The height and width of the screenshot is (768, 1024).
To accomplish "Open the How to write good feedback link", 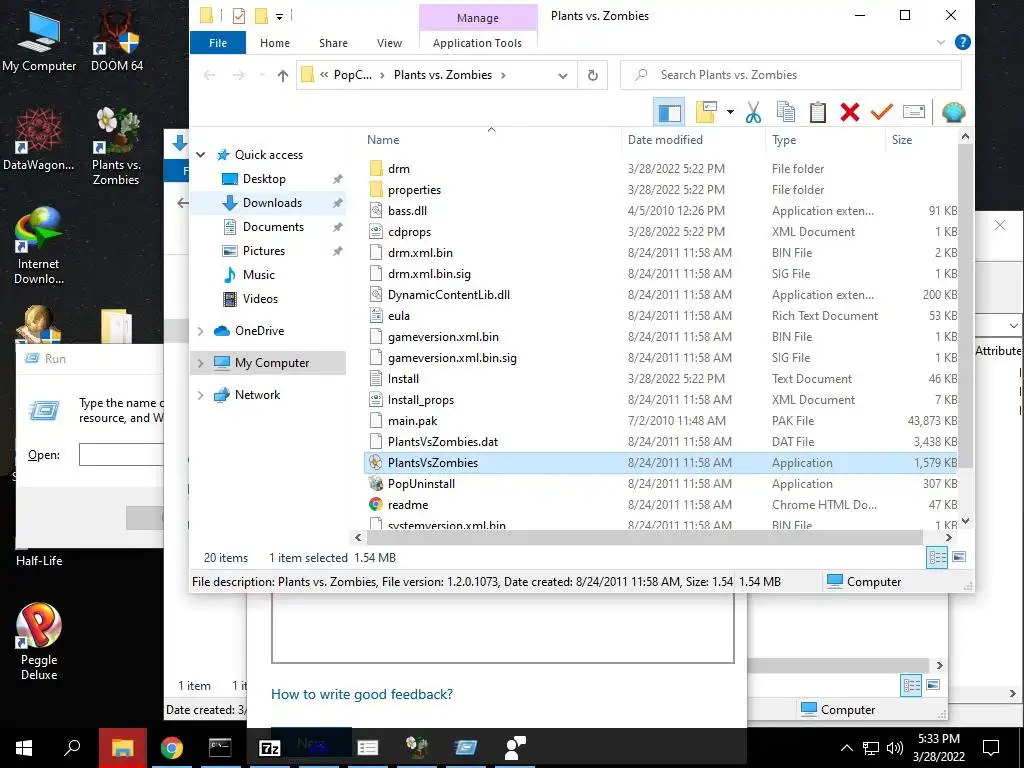I will (362, 694).
